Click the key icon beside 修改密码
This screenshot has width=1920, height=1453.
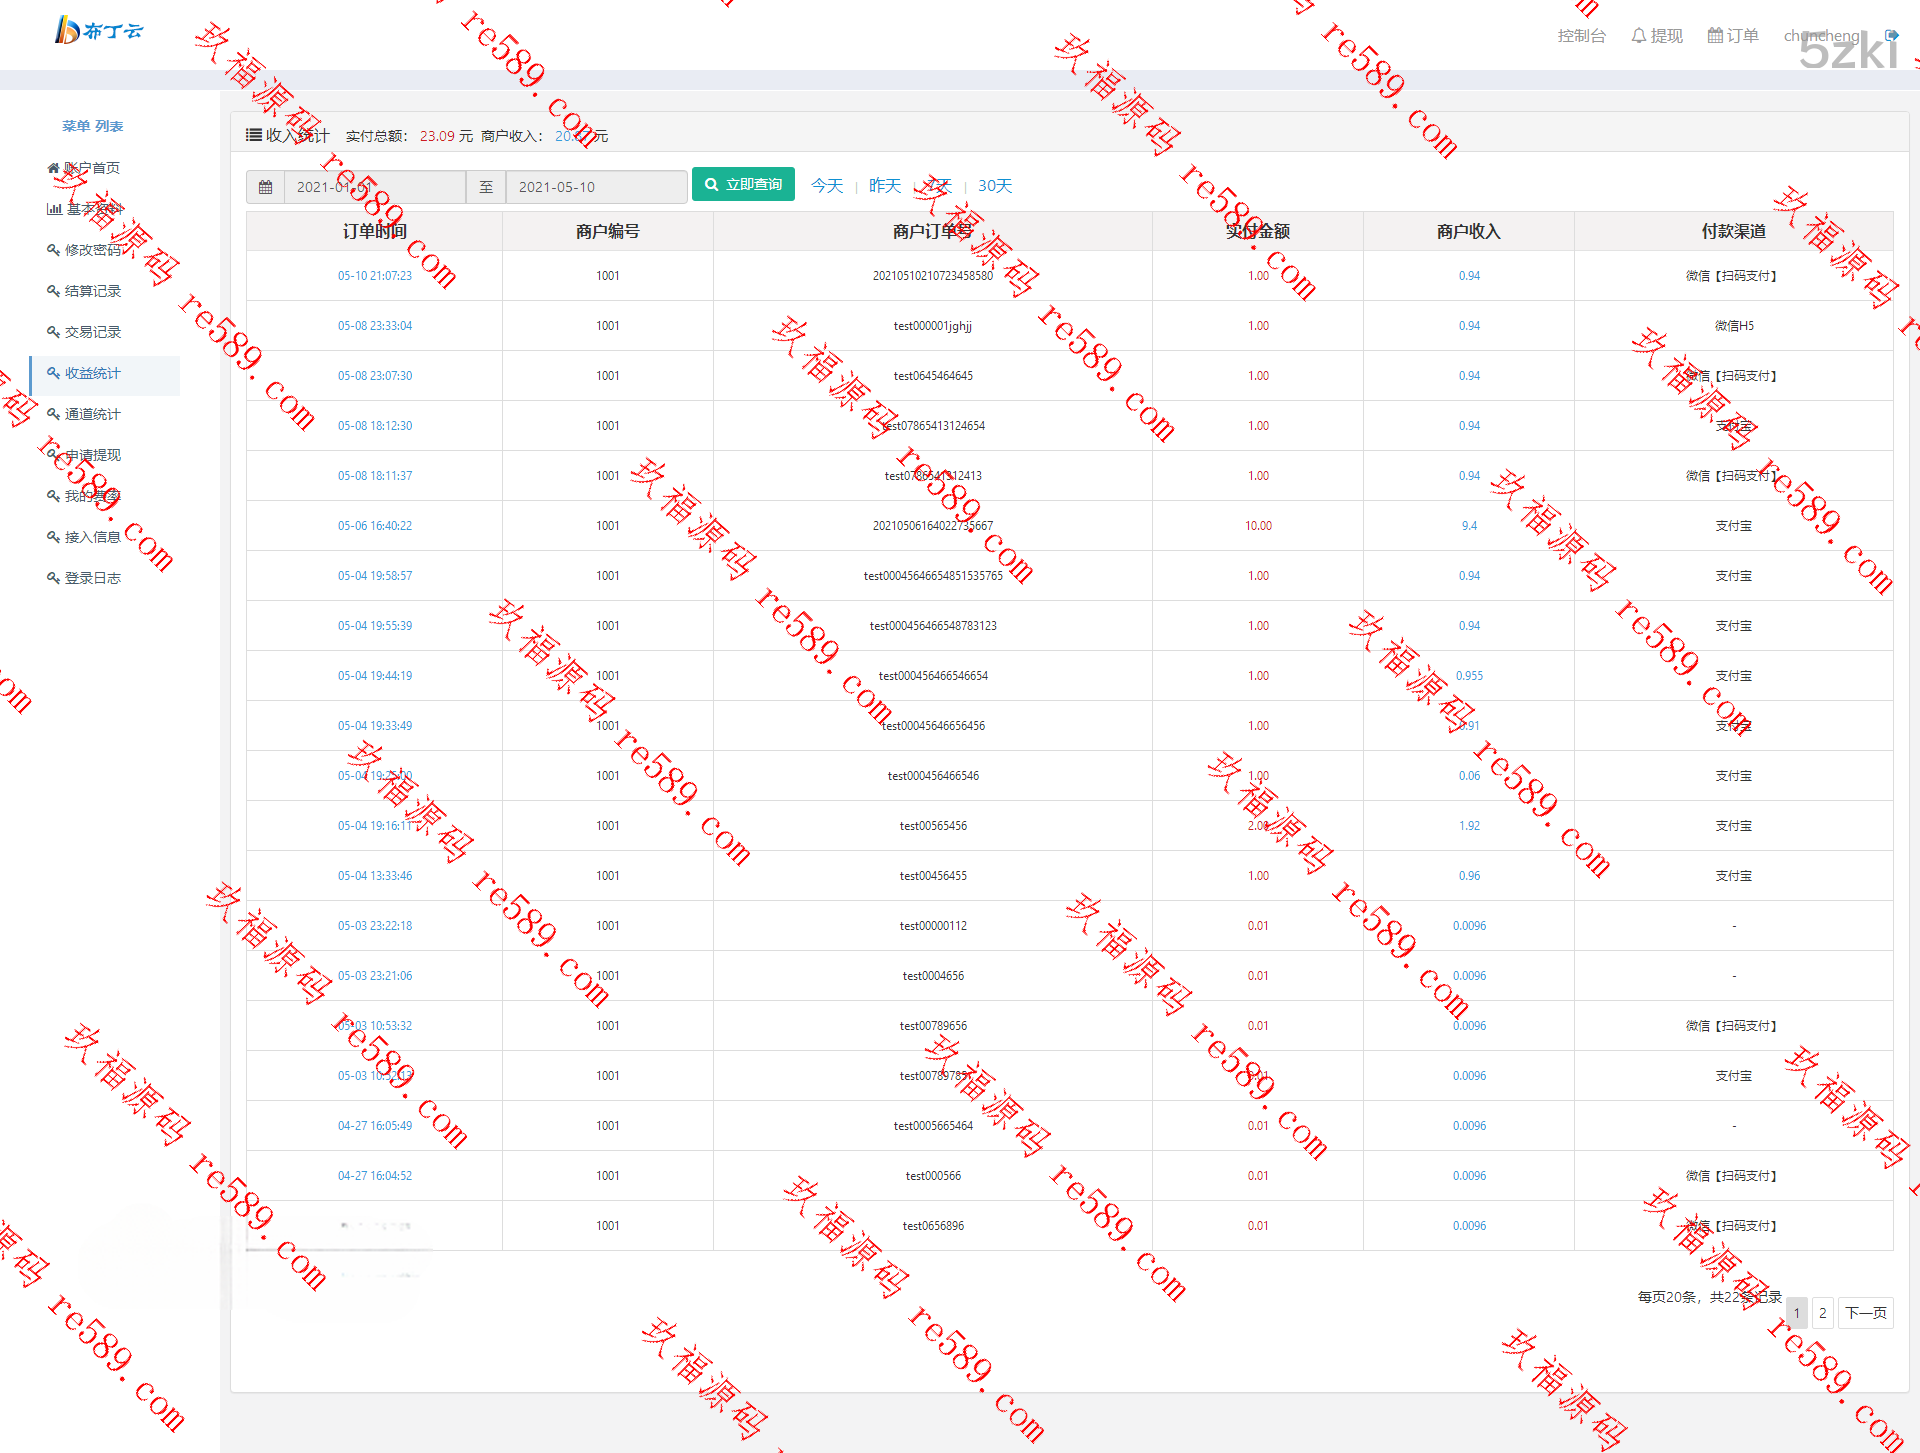point(53,250)
